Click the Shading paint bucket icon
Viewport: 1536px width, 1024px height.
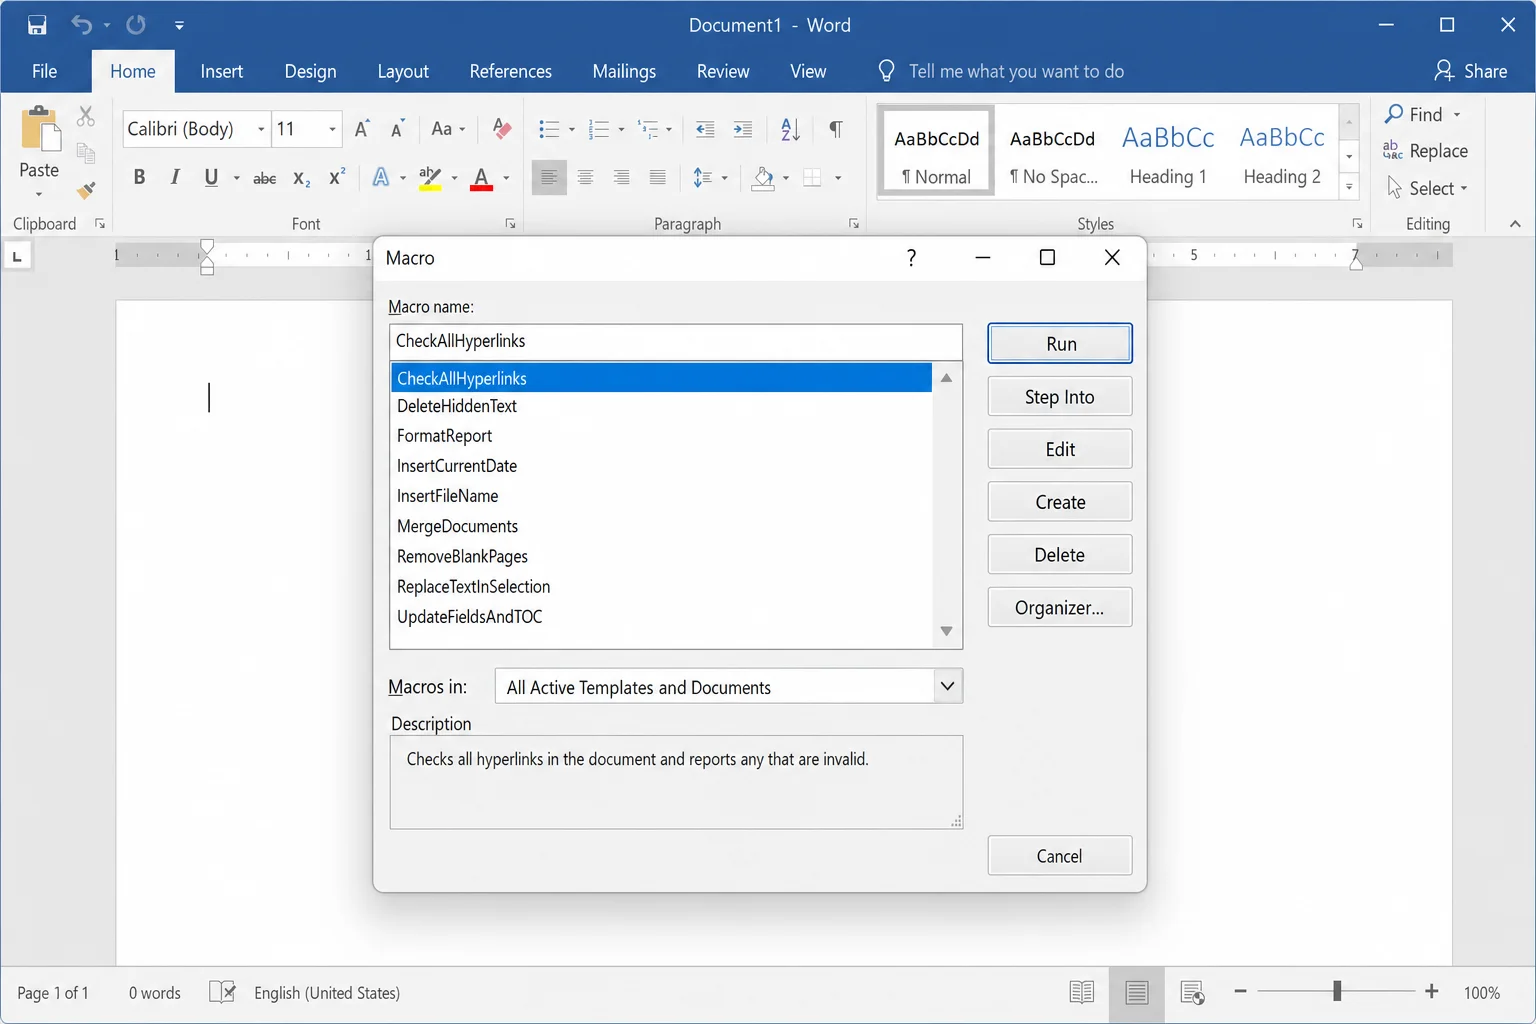pyautogui.click(x=764, y=178)
